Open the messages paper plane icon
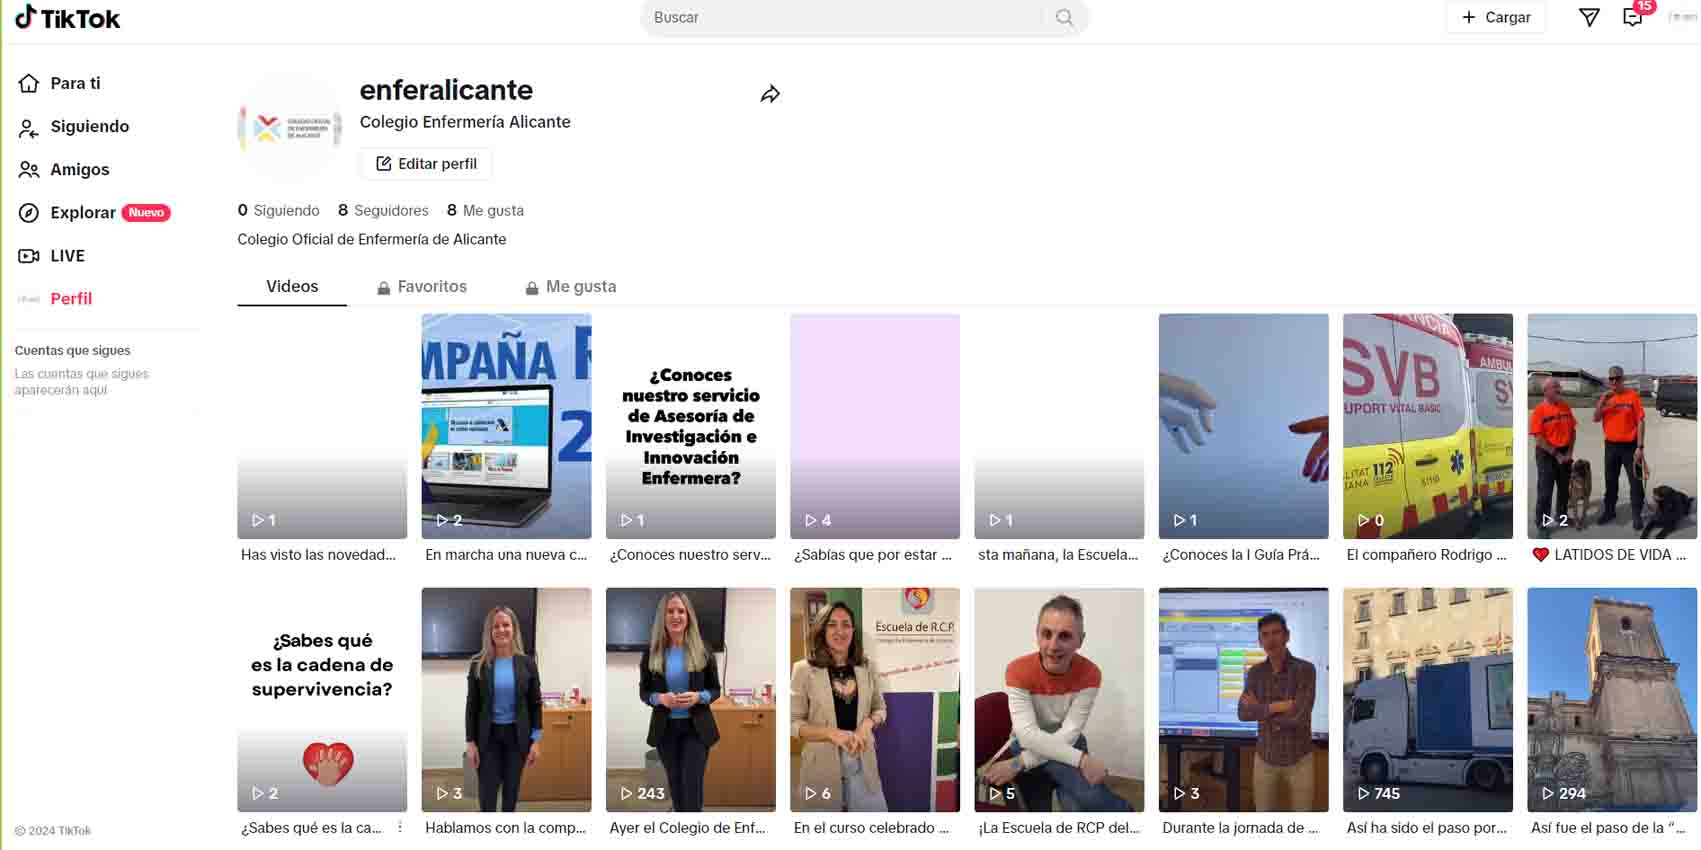This screenshot has width=1701, height=850. (x=1588, y=17)
